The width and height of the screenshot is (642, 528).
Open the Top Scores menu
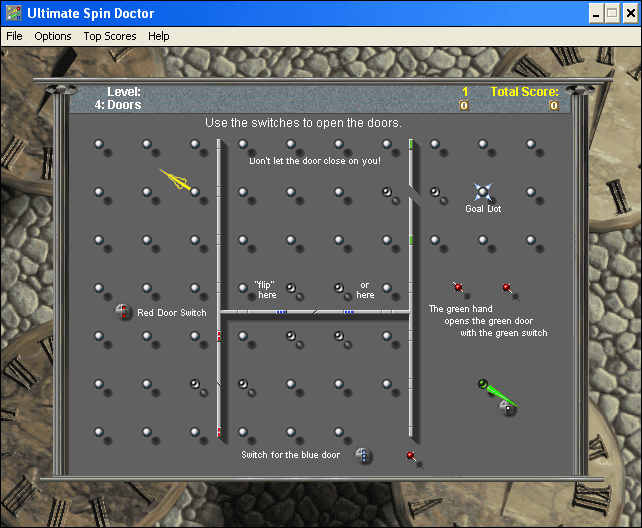click(x=110, y=36)
